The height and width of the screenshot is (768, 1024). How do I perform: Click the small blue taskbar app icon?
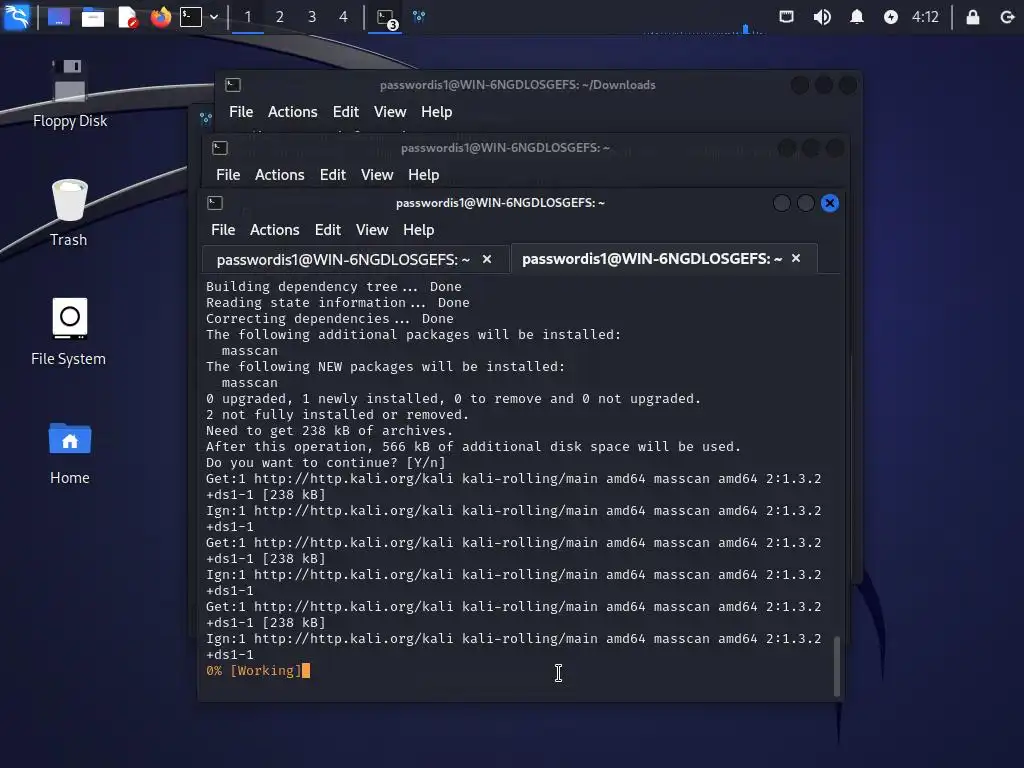[x=419, y=17]
